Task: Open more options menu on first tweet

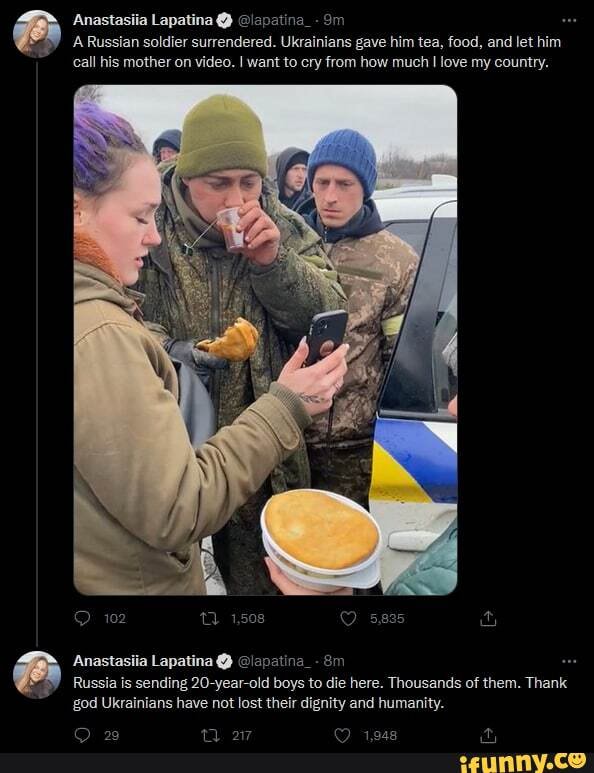Action: pyautogui.click(x=569, y=20)
